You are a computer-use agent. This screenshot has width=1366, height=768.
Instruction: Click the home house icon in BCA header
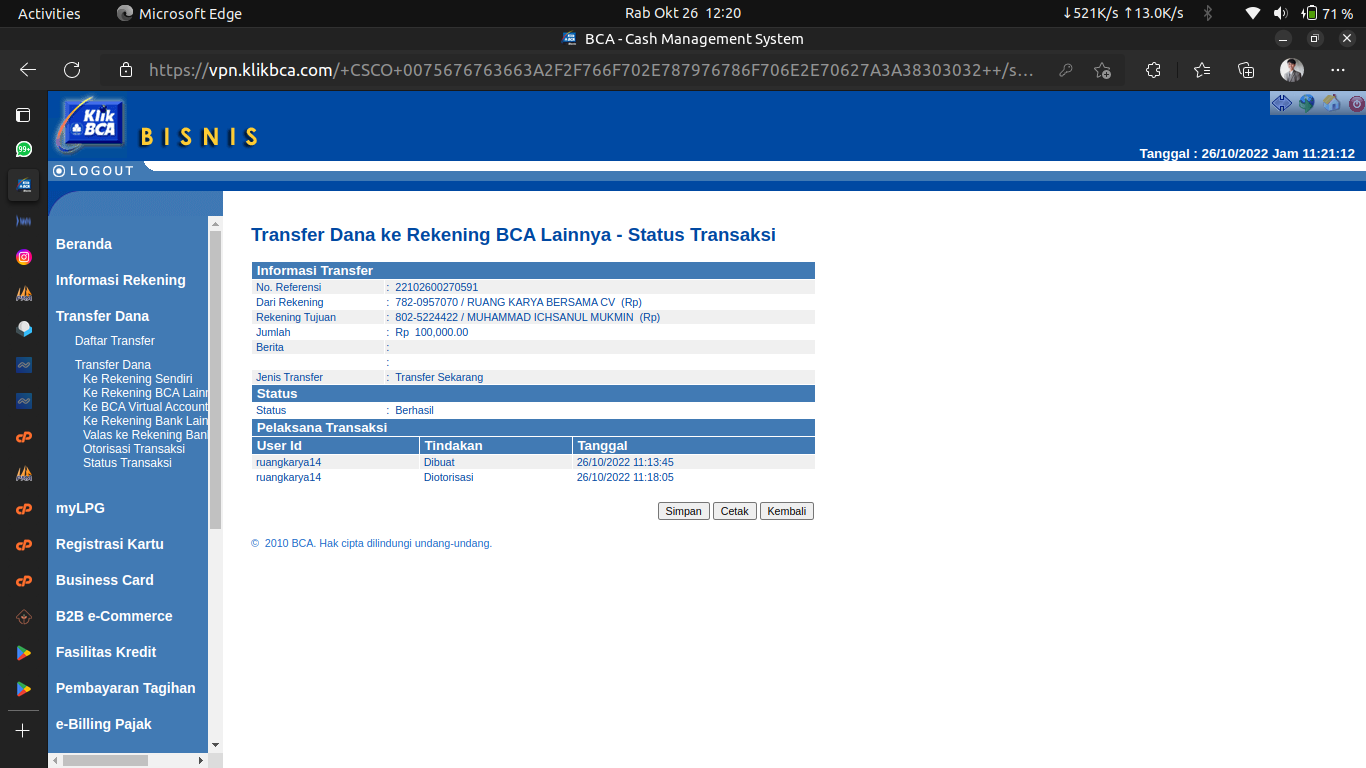1331,103
